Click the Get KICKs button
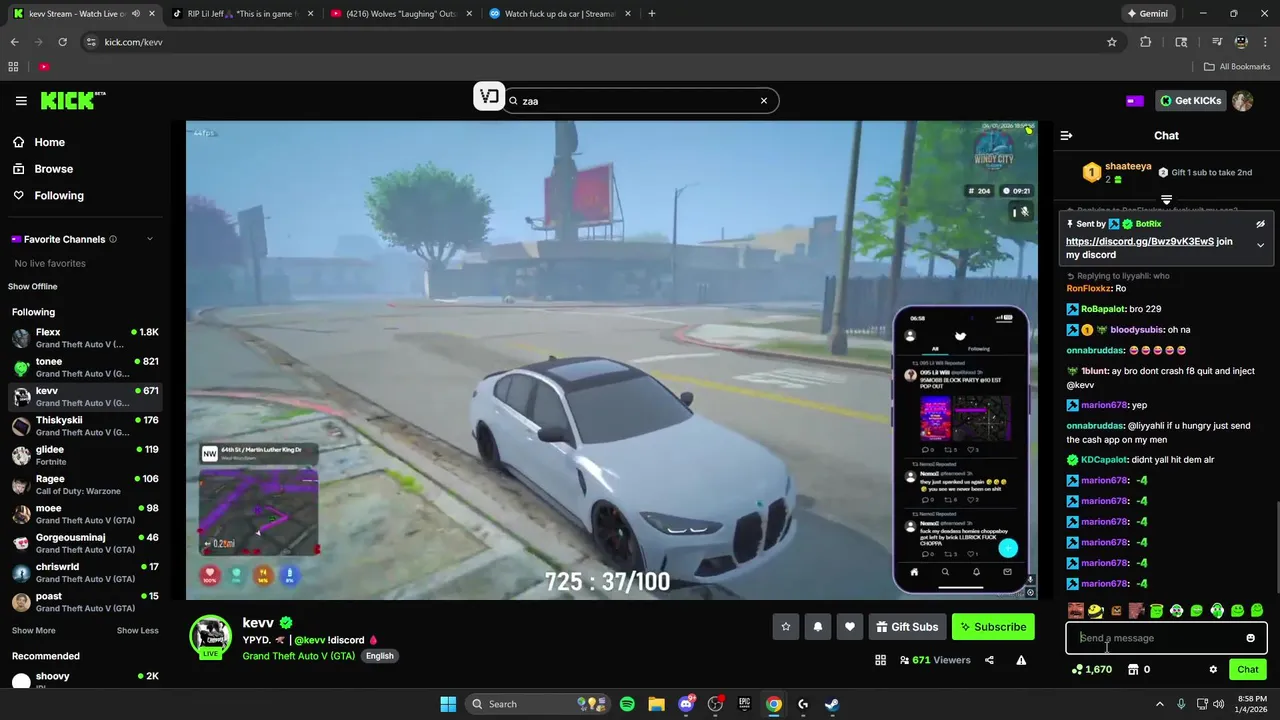This screenshot has width=1280, height=720. click(1190, 100)
